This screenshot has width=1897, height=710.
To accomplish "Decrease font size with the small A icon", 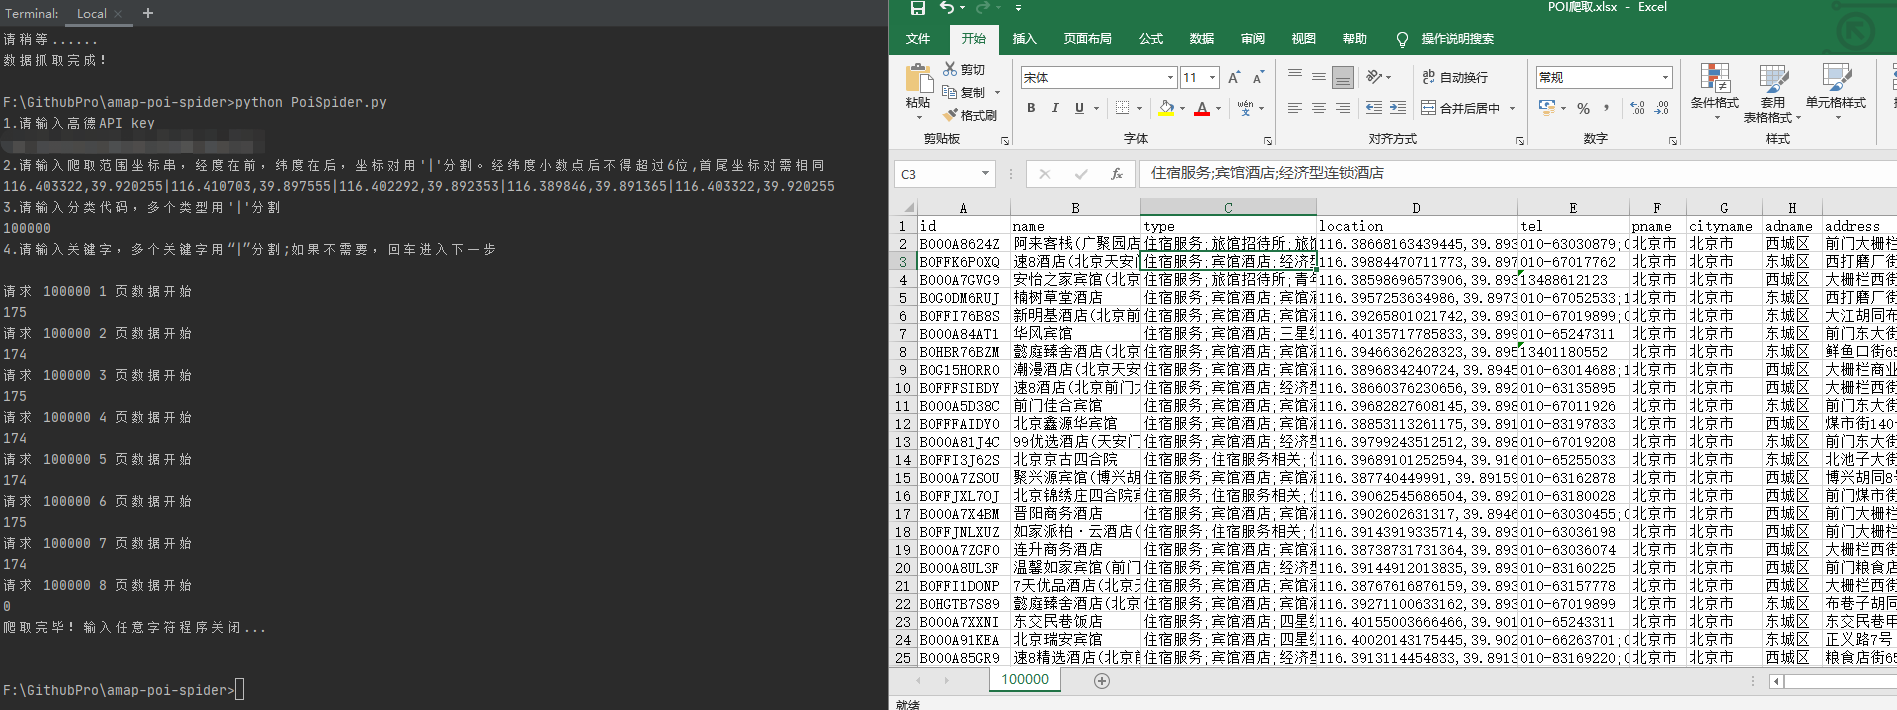I will click(1258, 78).
